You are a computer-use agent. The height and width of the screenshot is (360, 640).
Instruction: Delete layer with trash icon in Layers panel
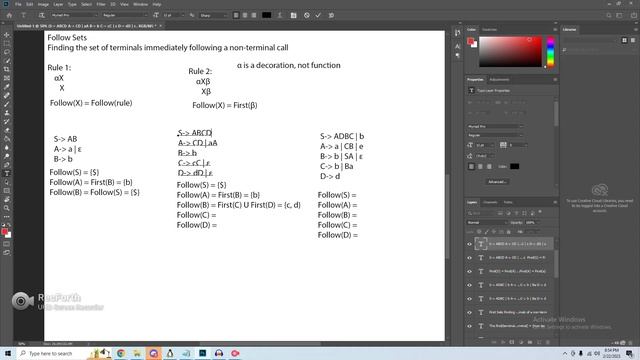tap(548, 342)
